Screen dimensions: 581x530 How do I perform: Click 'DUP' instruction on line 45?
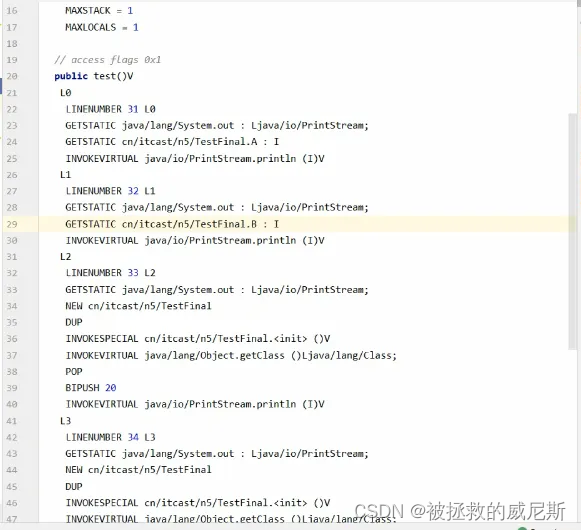(74, 486)
